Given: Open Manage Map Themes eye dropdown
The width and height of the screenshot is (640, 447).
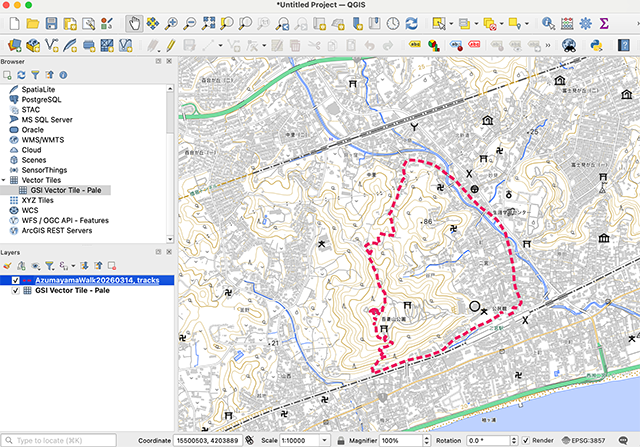Looking at the screenshot, I should [36, 266].
